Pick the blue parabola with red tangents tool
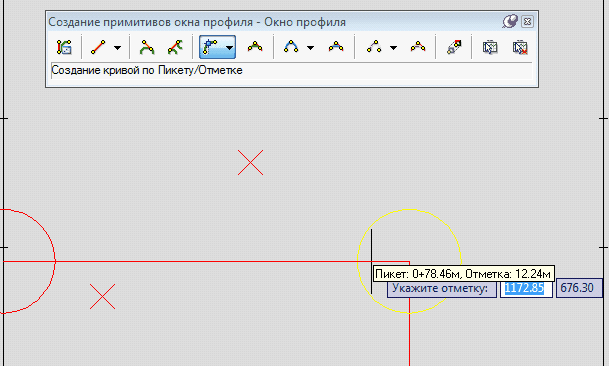The width and height of the screenshot is (609, 366). 336,47
